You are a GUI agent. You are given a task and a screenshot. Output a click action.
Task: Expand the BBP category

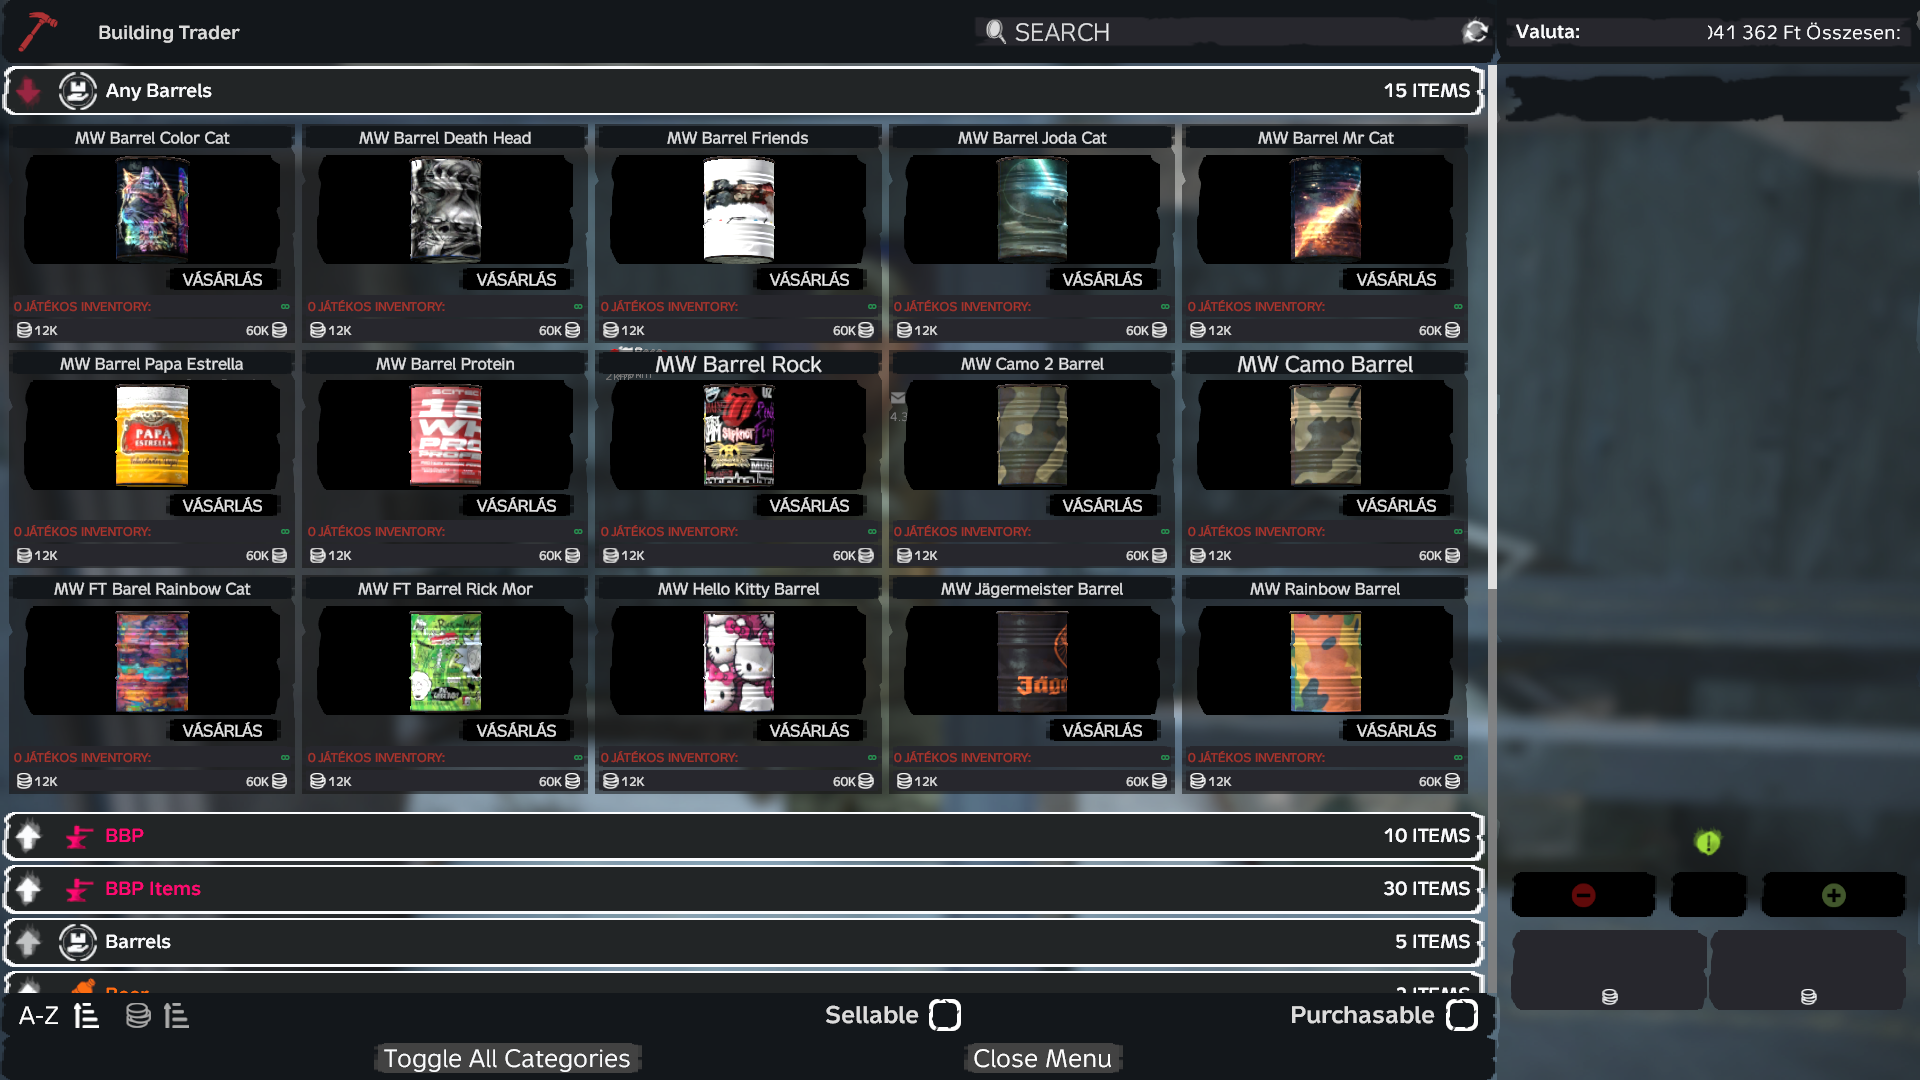pyautogui.click(x=28, y=836)
